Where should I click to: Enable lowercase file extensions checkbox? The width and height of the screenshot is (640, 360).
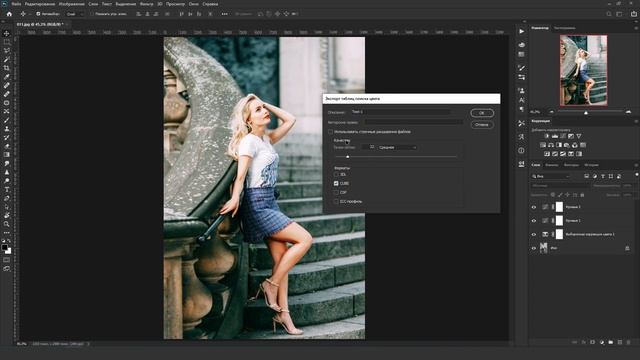pyautogui.click(x=331, y=132)
